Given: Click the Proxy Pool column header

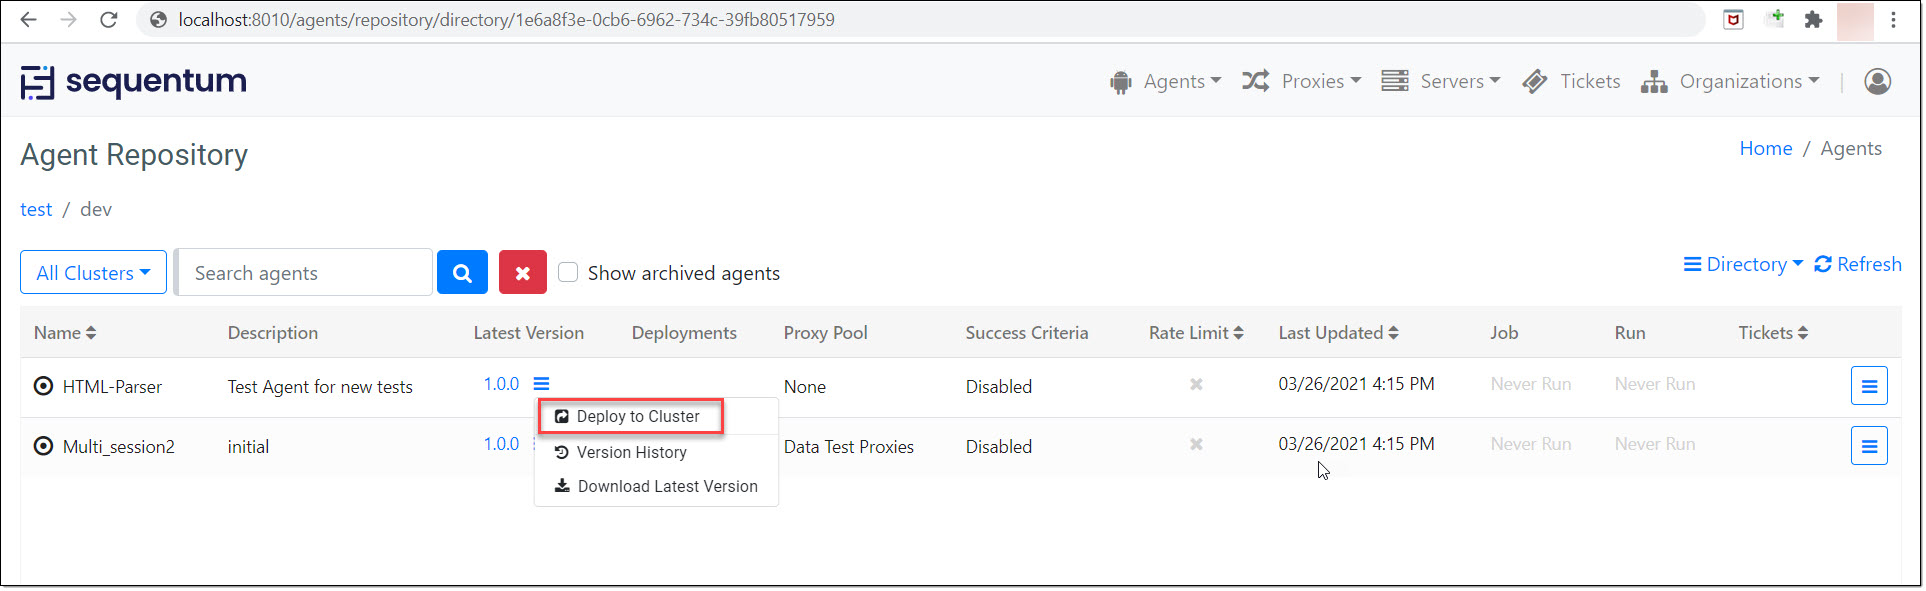Looking at the screenshot, I should (x=825, y=333).
